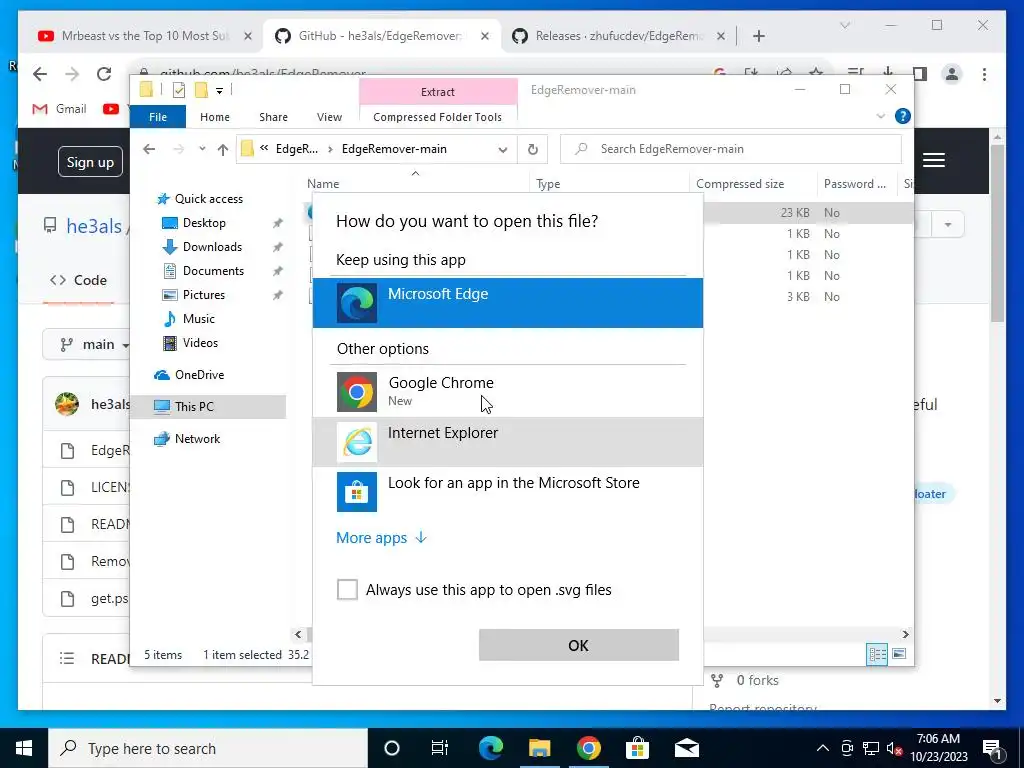Screen dimensions: 1024x768
Task: Open the he3als user link
Action: click(x=94, y=226)
